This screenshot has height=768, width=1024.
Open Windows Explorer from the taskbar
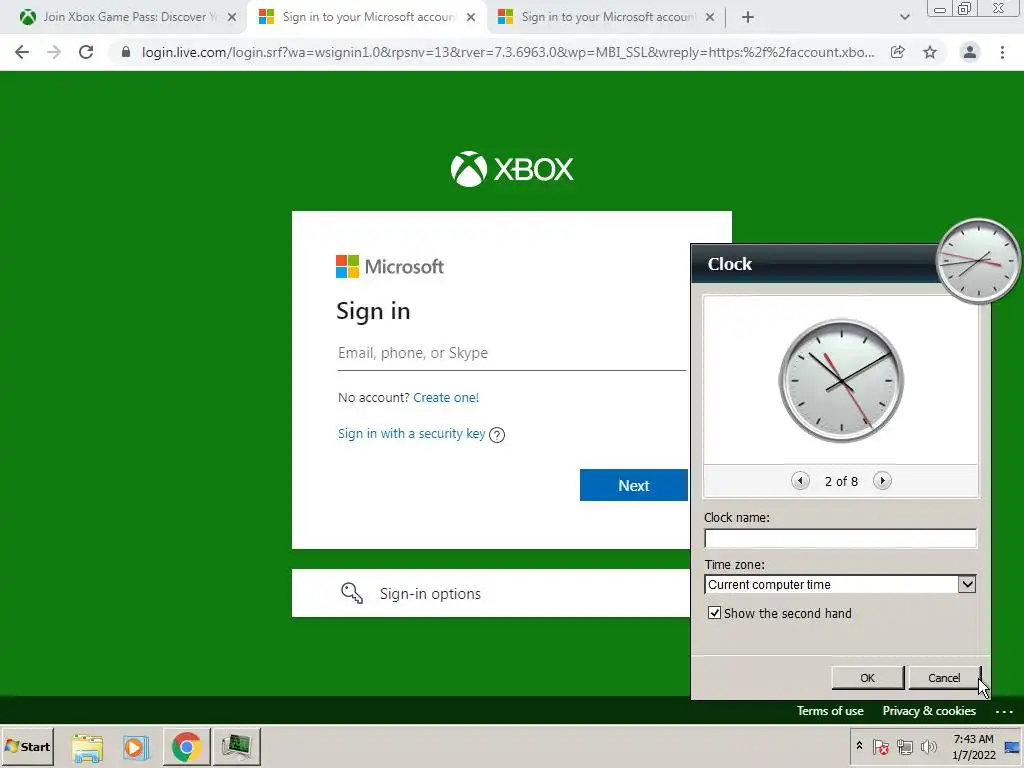[x=87, y=746]
